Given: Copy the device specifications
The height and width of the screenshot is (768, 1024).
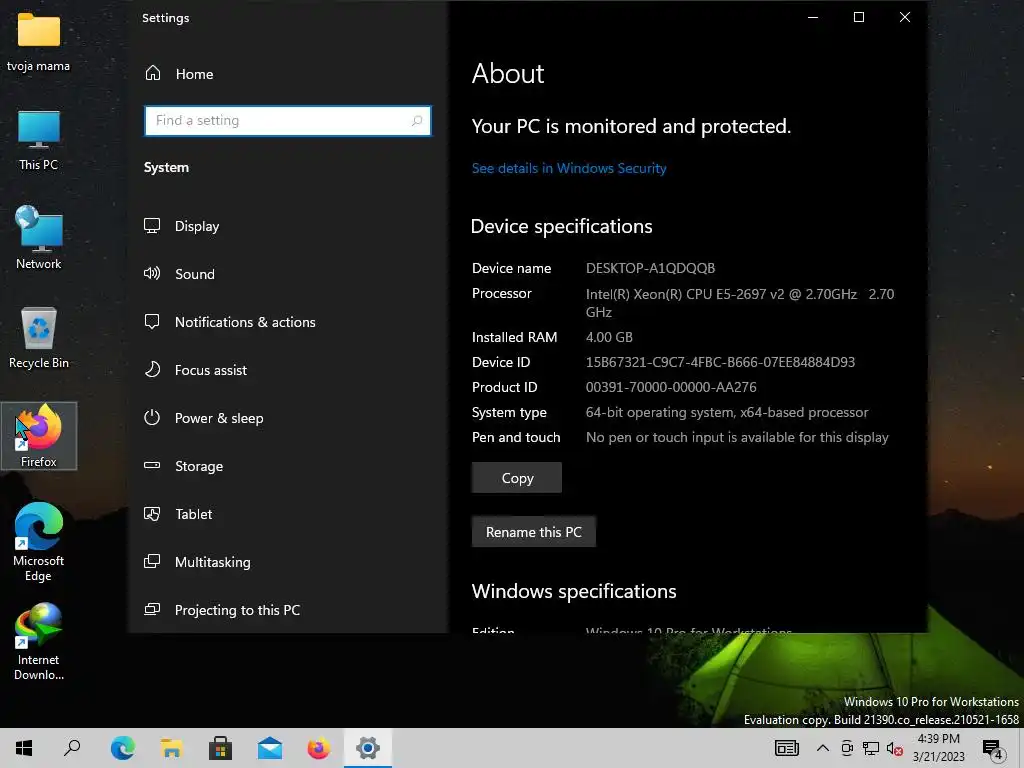Looking at the screenshot, I should (517, 478).
